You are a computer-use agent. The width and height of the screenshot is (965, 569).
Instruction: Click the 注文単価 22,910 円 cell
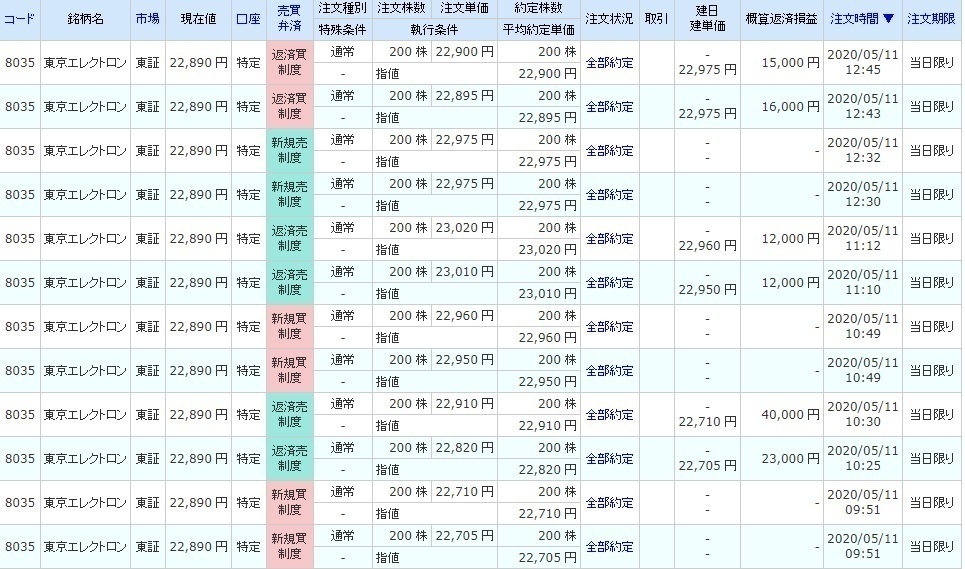click(x=465, y=404)
